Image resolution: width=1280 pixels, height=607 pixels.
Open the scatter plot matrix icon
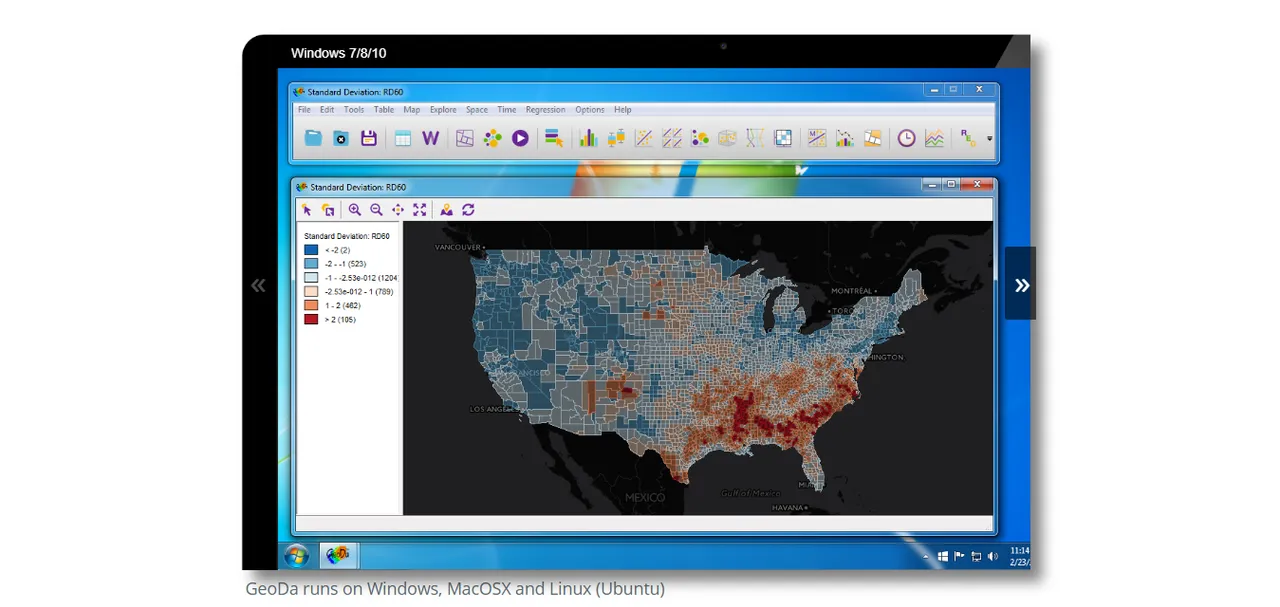pos(672,139)
